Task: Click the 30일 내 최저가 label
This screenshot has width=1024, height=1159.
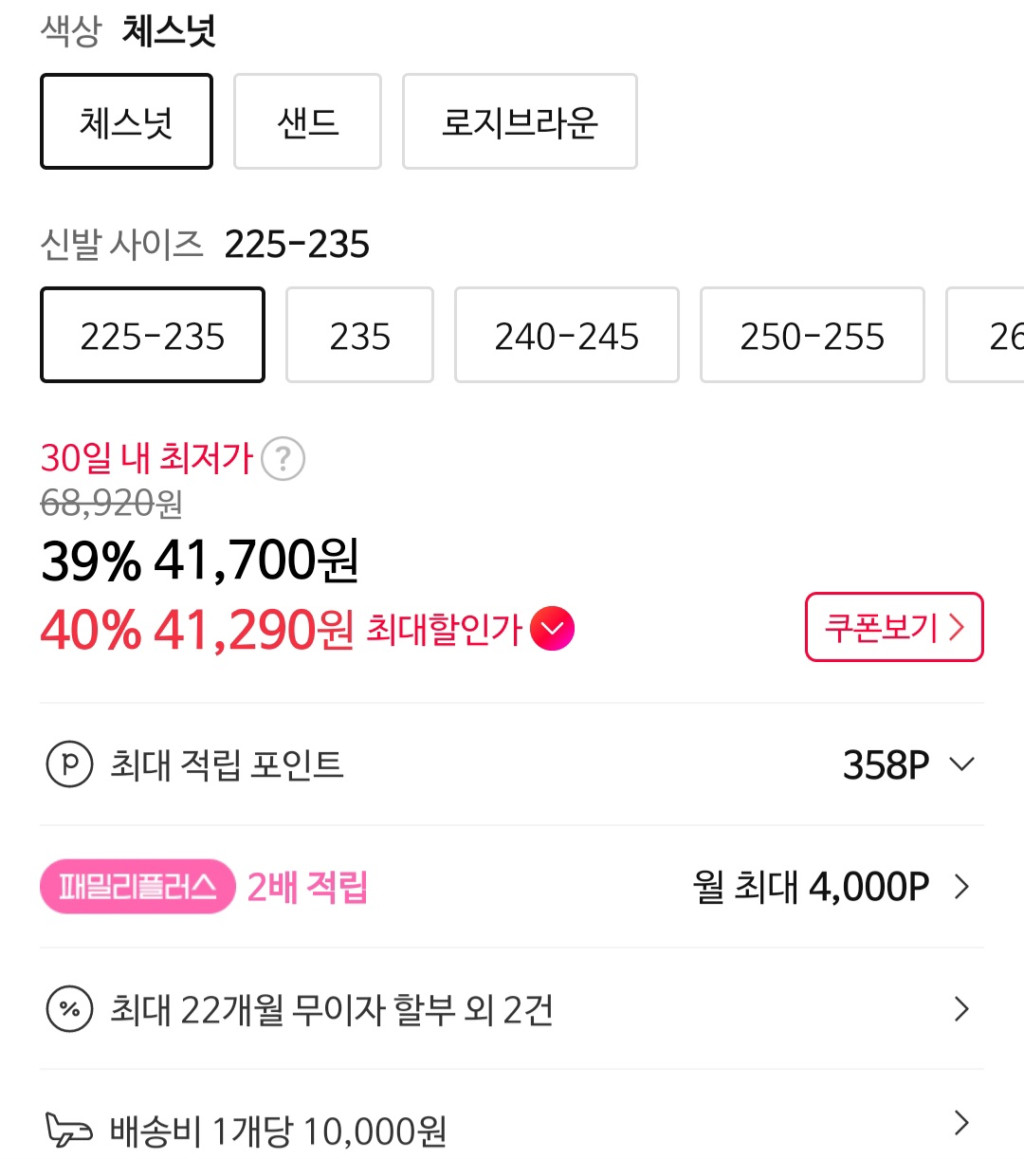Action: click(x=146, y=459)
